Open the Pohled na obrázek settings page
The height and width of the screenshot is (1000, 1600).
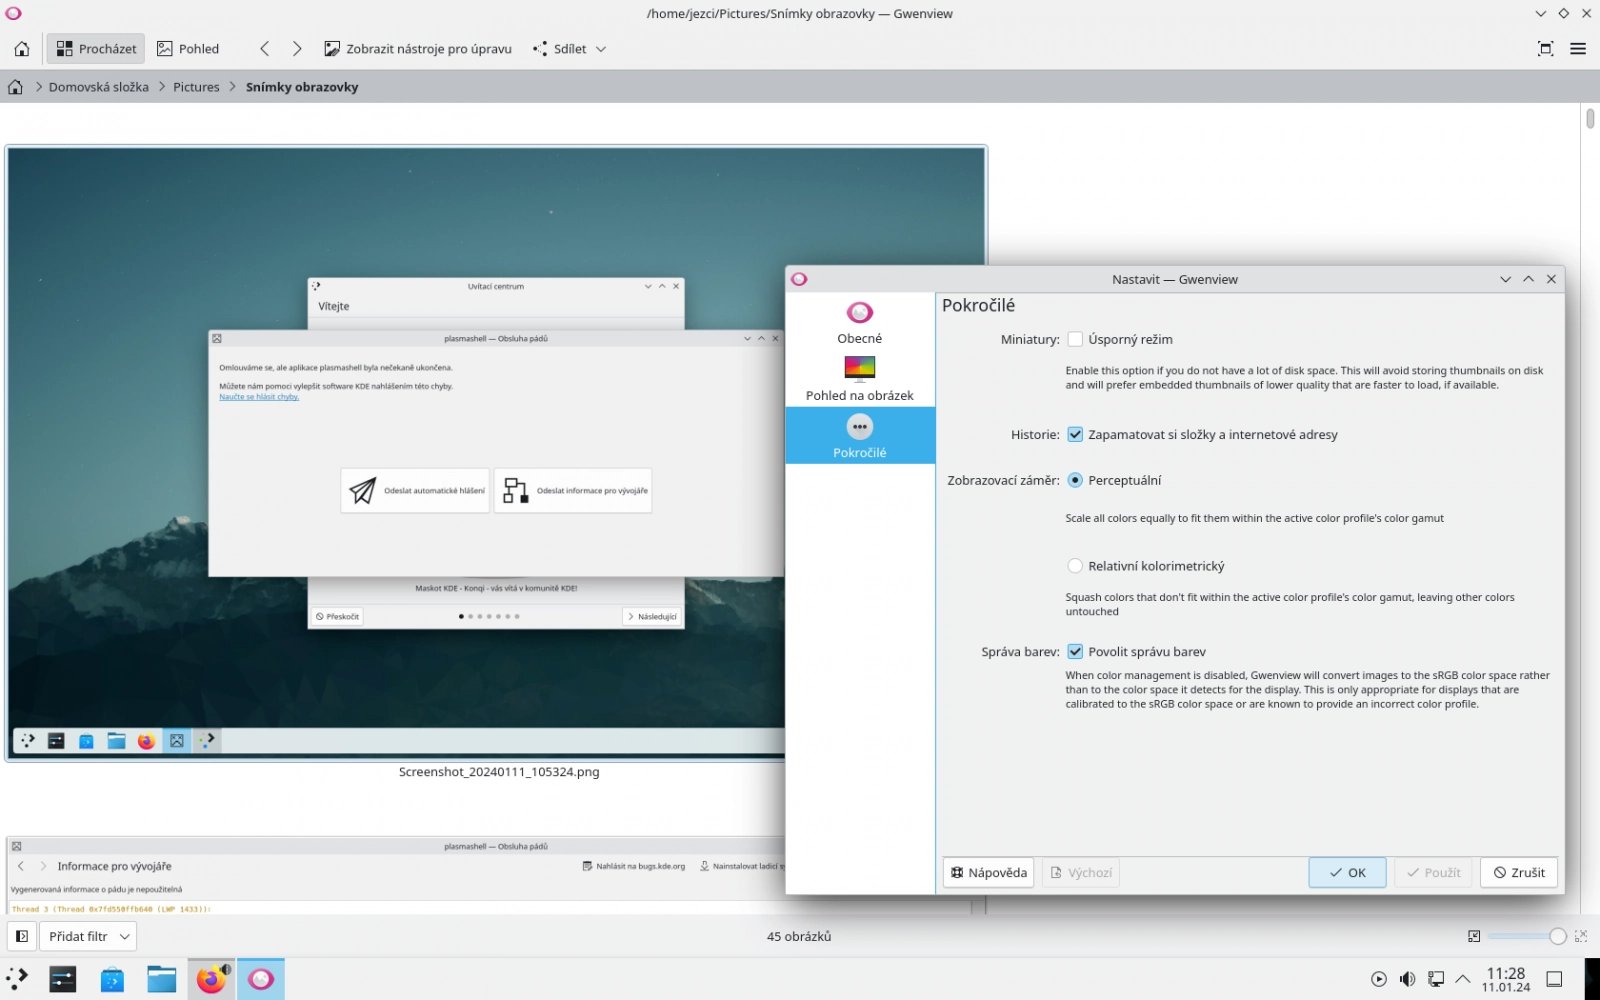(860, 379)
